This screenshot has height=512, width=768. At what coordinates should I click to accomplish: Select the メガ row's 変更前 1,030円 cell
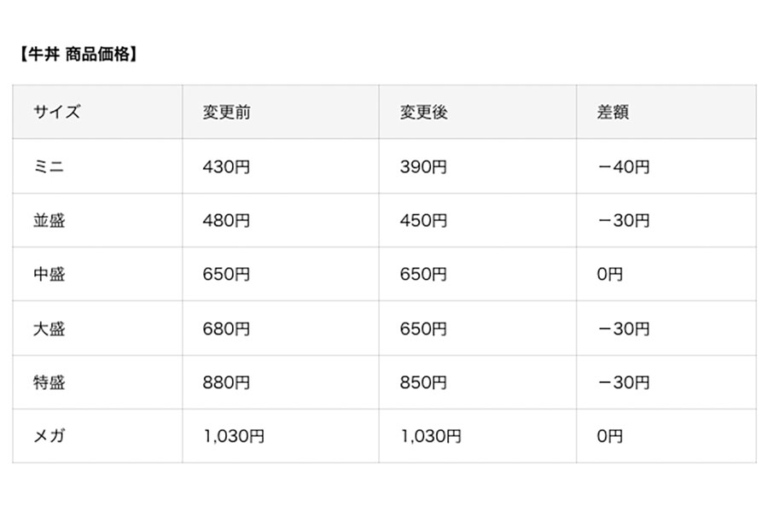coord(234,436)
